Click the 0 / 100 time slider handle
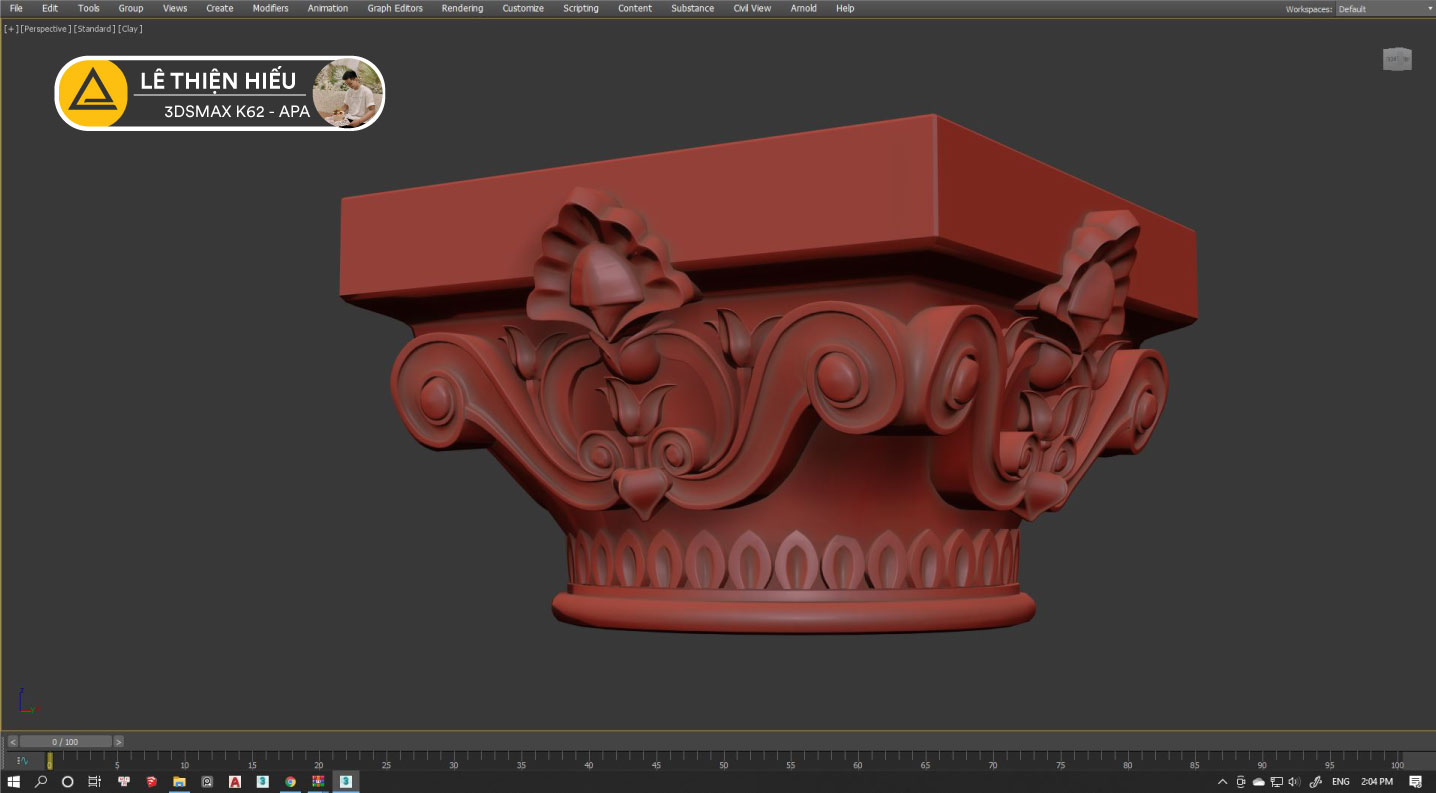 65,742
